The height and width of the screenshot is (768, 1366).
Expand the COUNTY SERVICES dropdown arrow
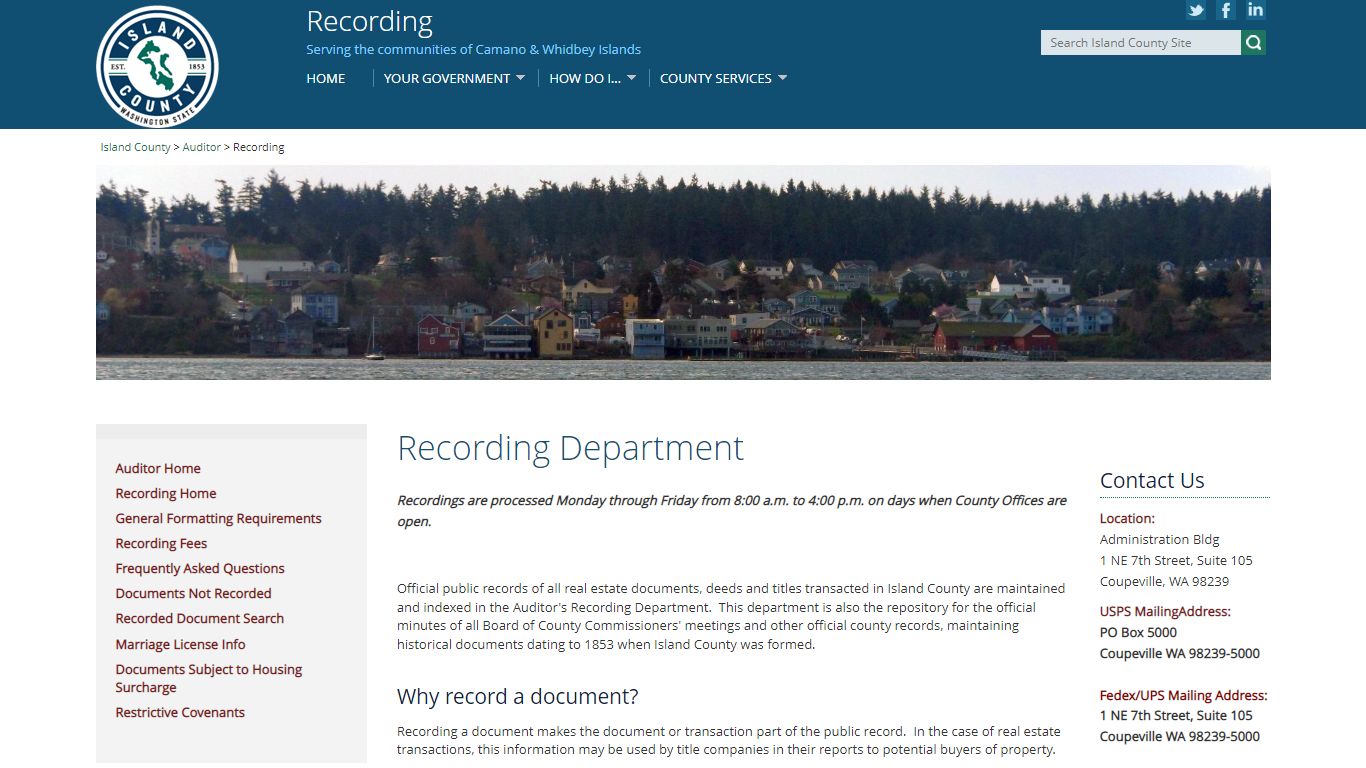pyautogui.click(x=783, y=78)
